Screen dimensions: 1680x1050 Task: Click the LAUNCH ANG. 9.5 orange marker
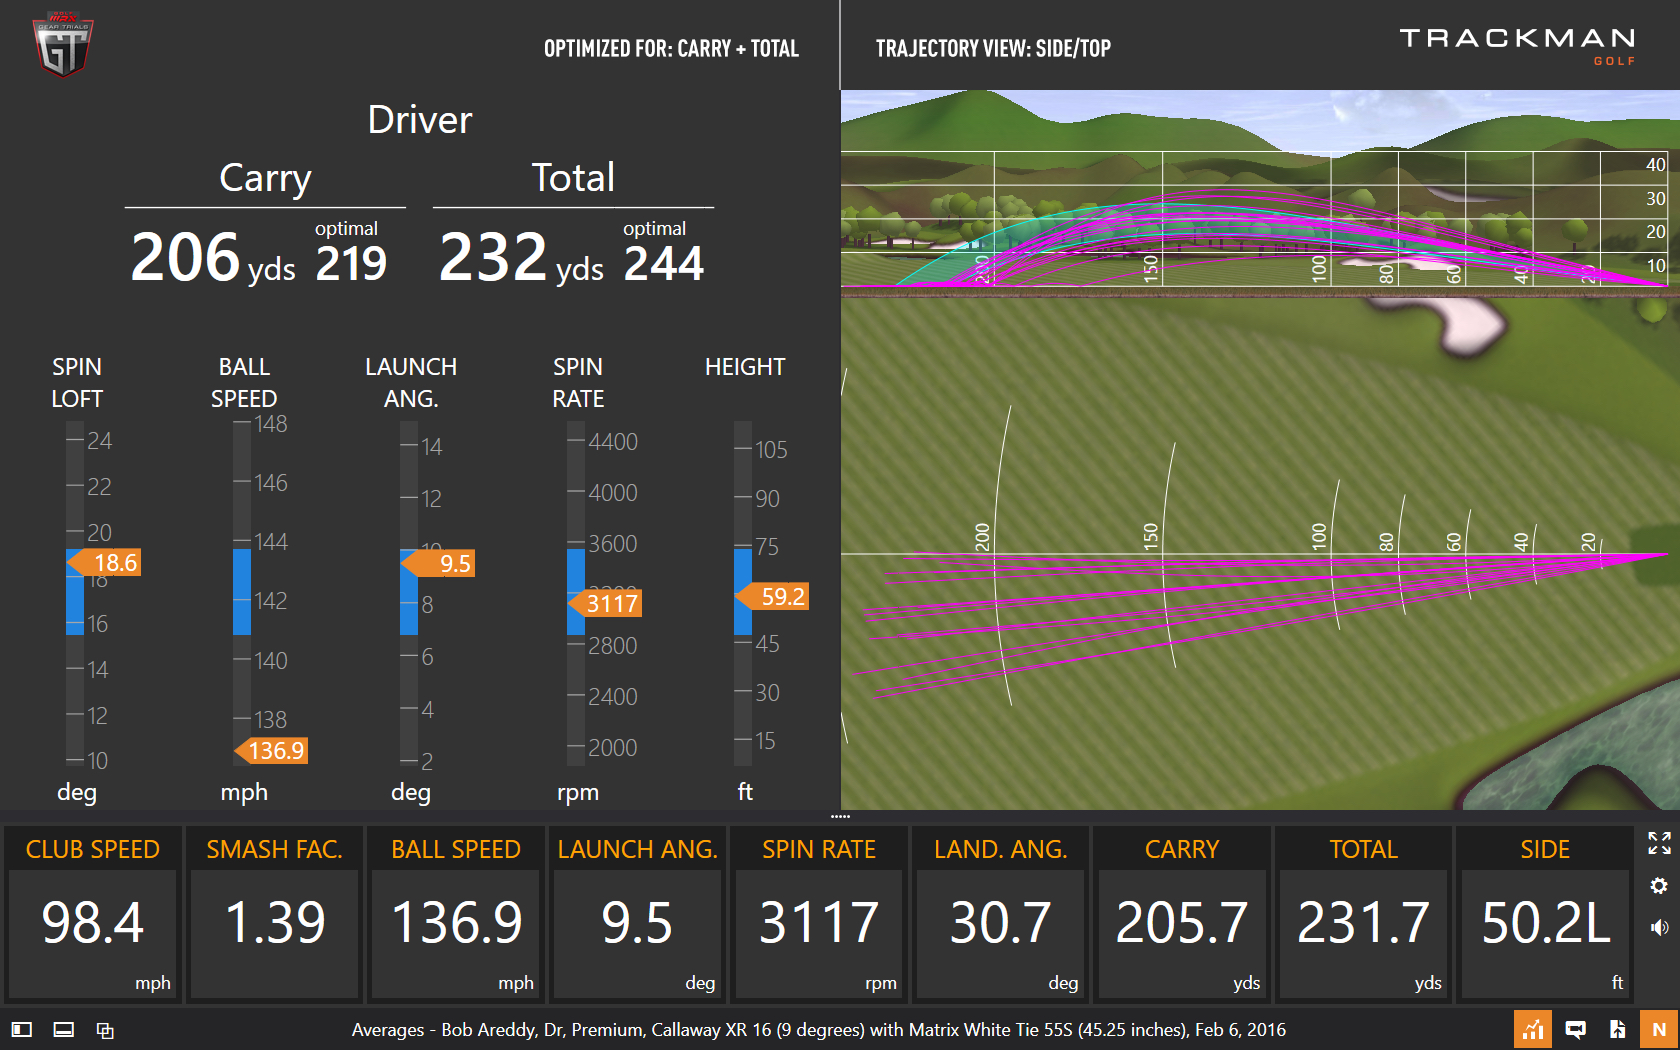(x=439, y=563)
